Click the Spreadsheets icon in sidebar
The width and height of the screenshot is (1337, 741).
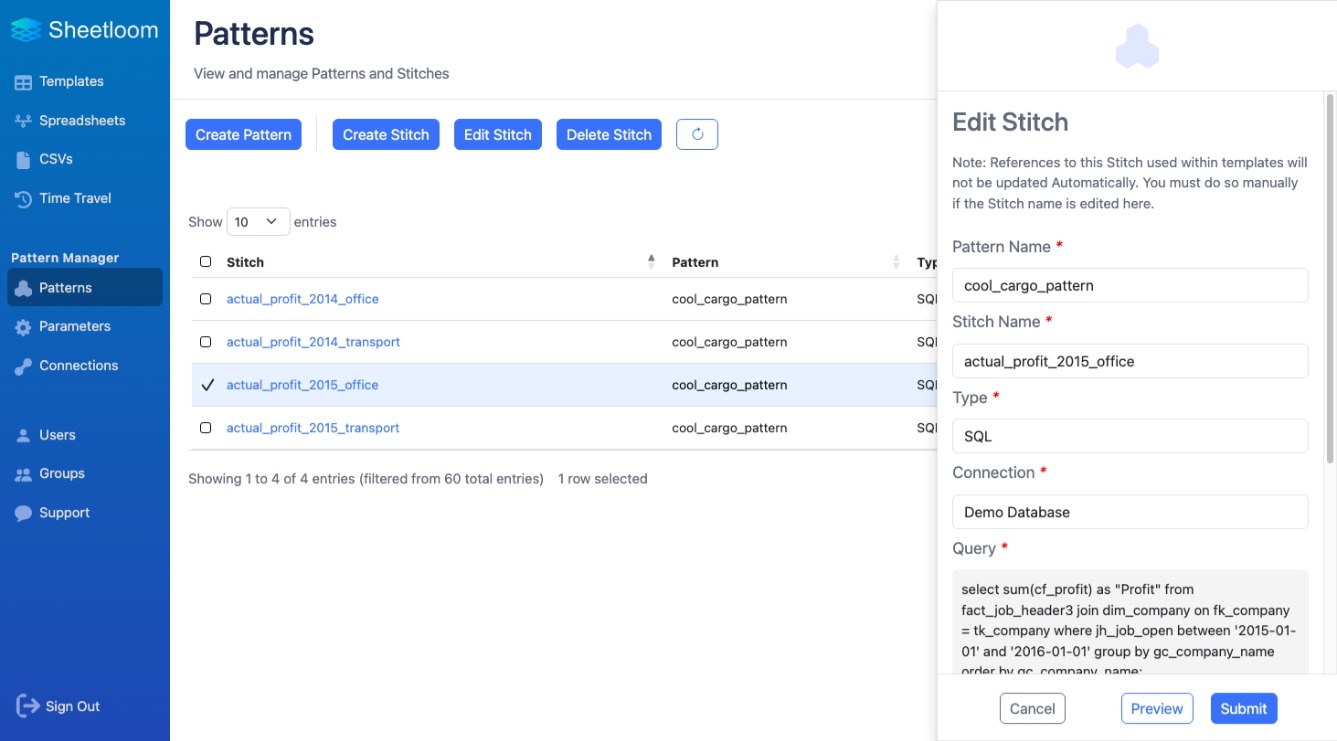(23, 121)
